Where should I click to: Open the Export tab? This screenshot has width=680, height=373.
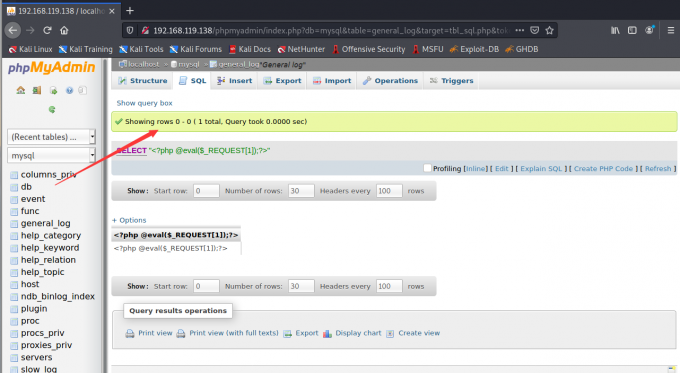tap(282, 81)
